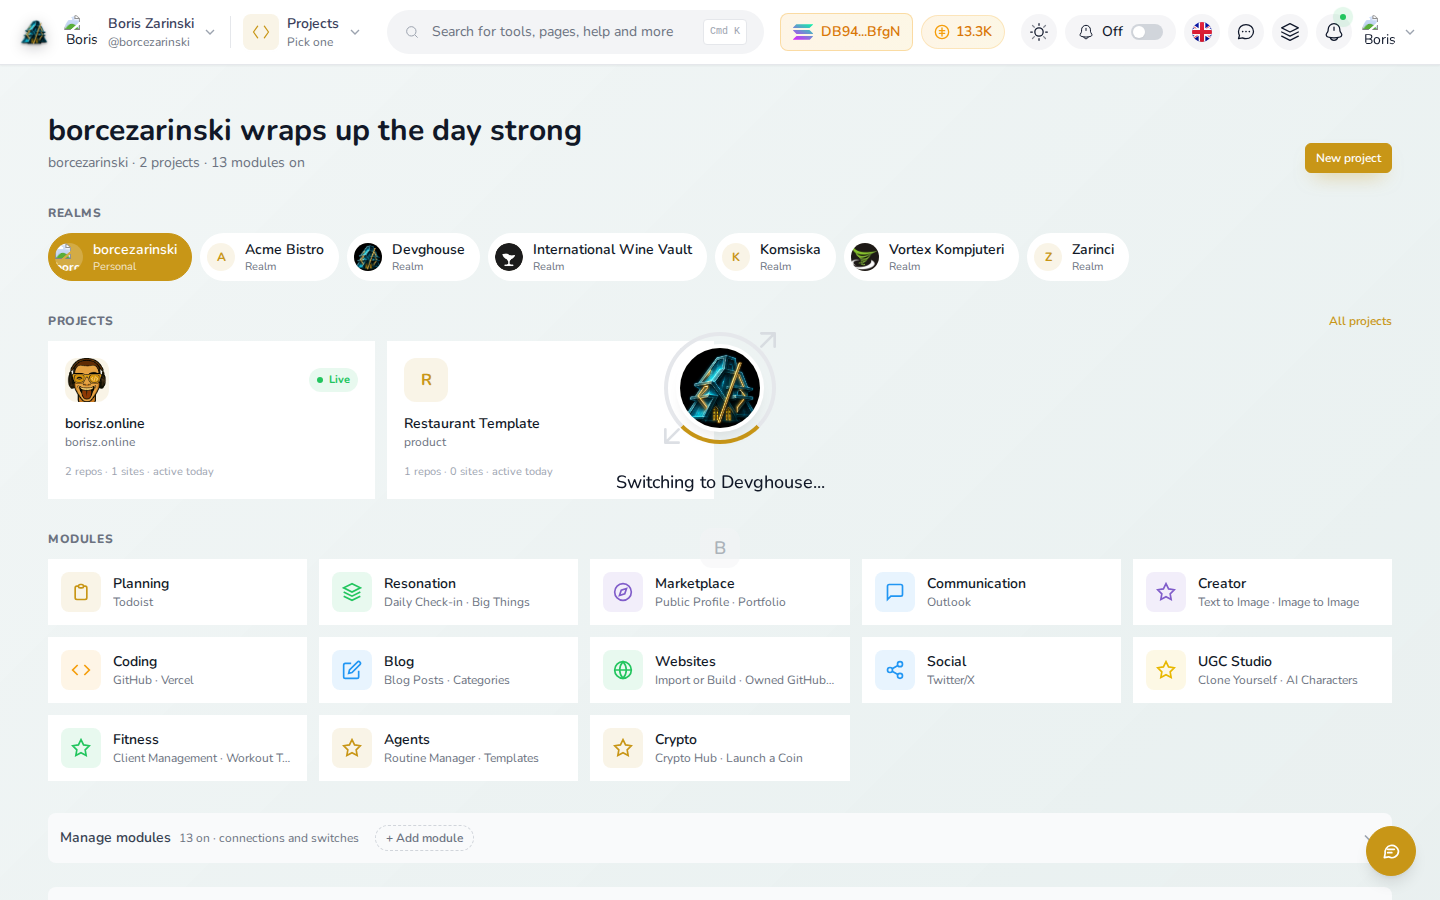The width and height of the screenshot is (1440, 900).
Task: Click the borisz.online avatar image
Action: (x=87, y=380)
